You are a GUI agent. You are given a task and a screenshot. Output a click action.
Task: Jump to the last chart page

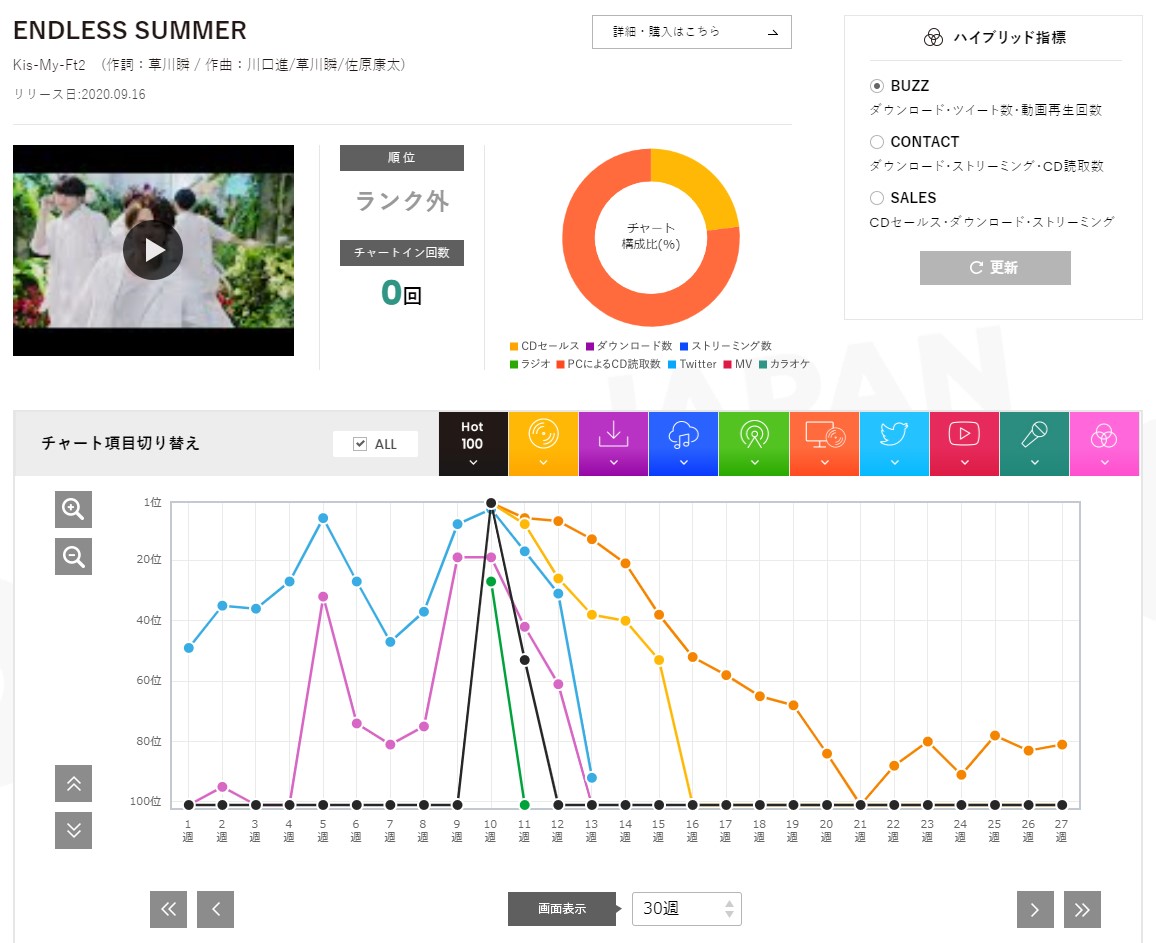tap(1082, 909)
